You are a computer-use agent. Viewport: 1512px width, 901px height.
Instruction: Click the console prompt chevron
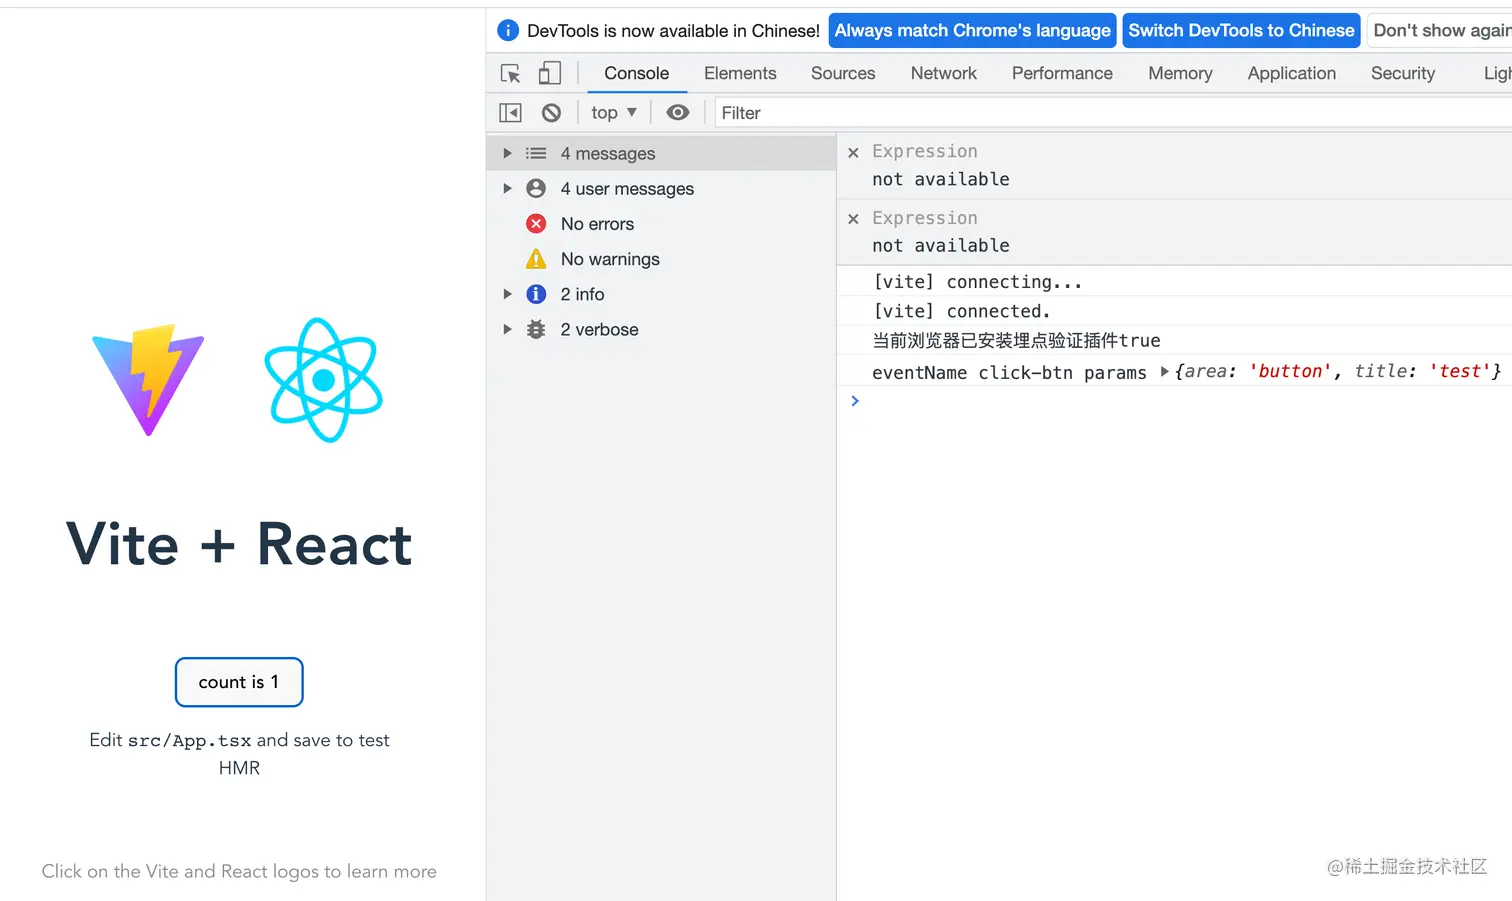click(x=855, y=400)
